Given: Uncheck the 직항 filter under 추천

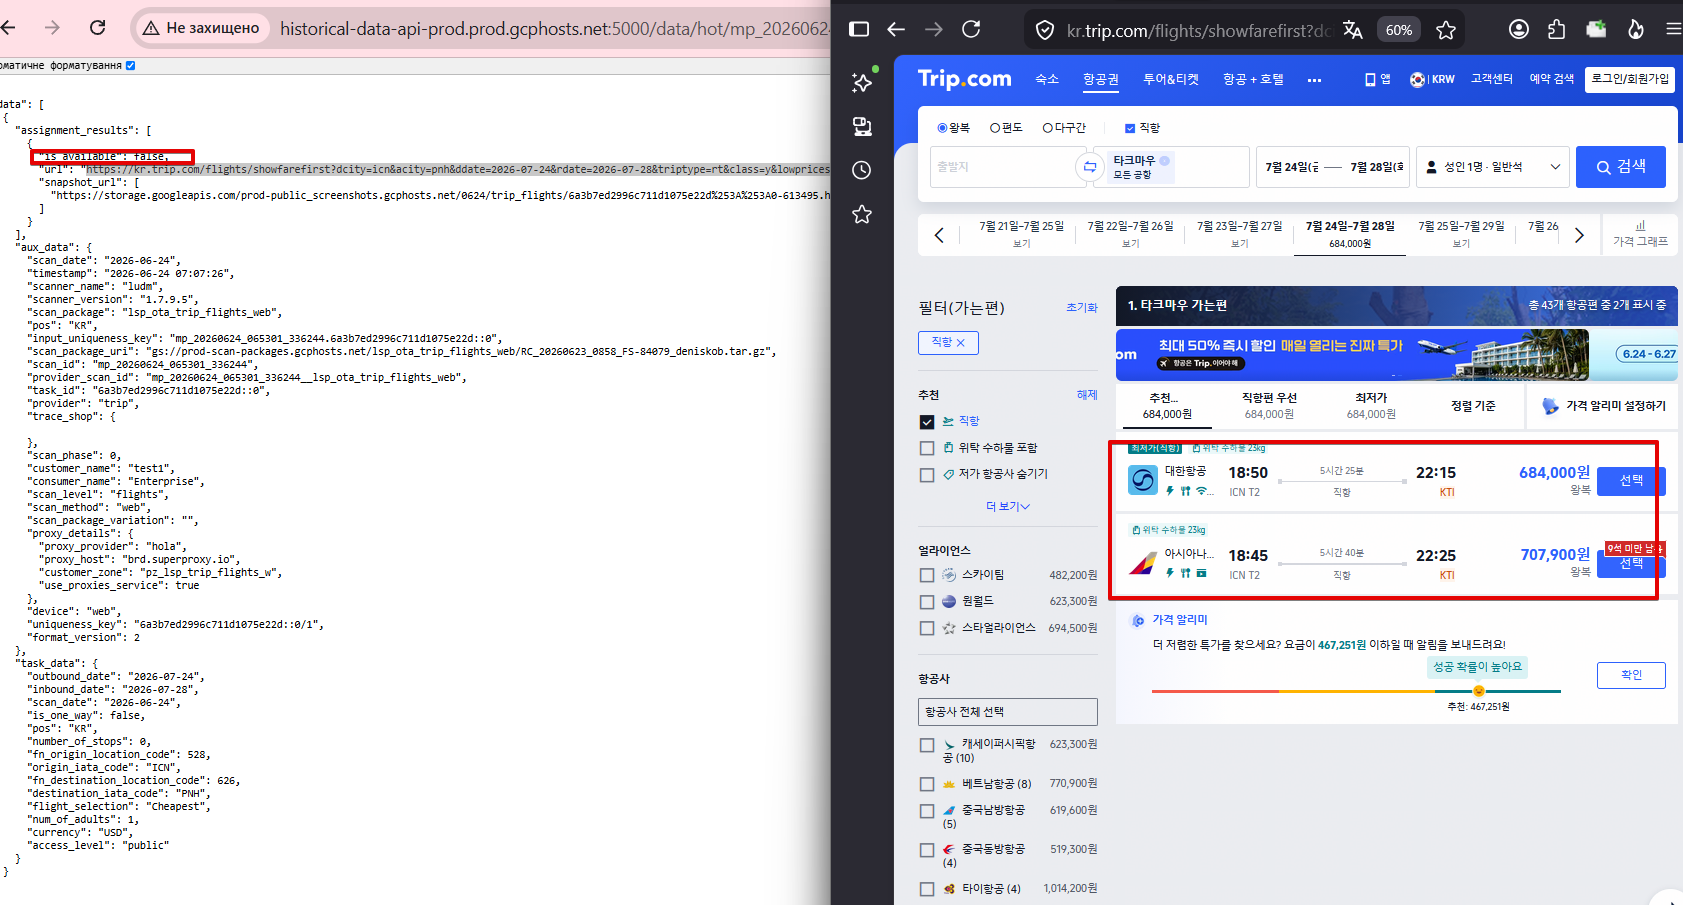Looking at the screenshot, I should click(927, 422).
